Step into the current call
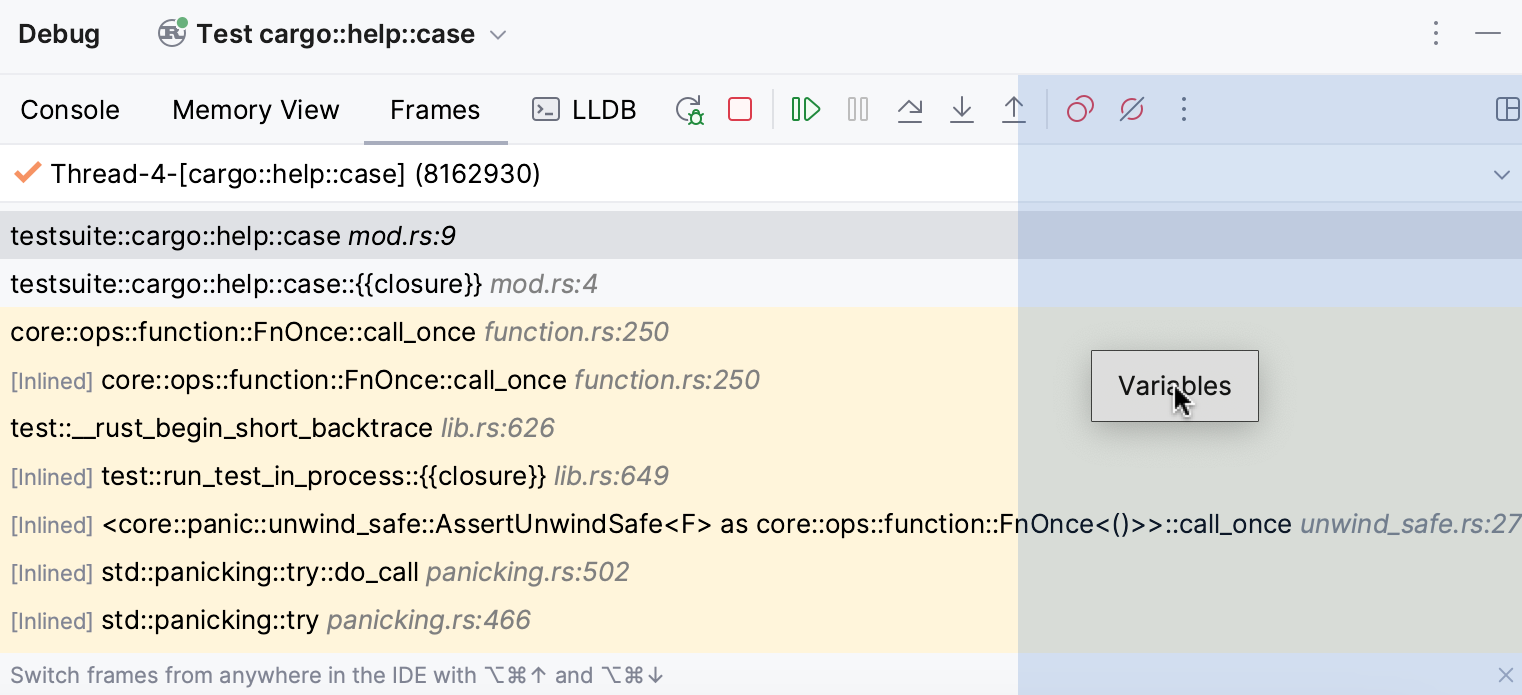Screen dimensions: 1522x695 962,109
